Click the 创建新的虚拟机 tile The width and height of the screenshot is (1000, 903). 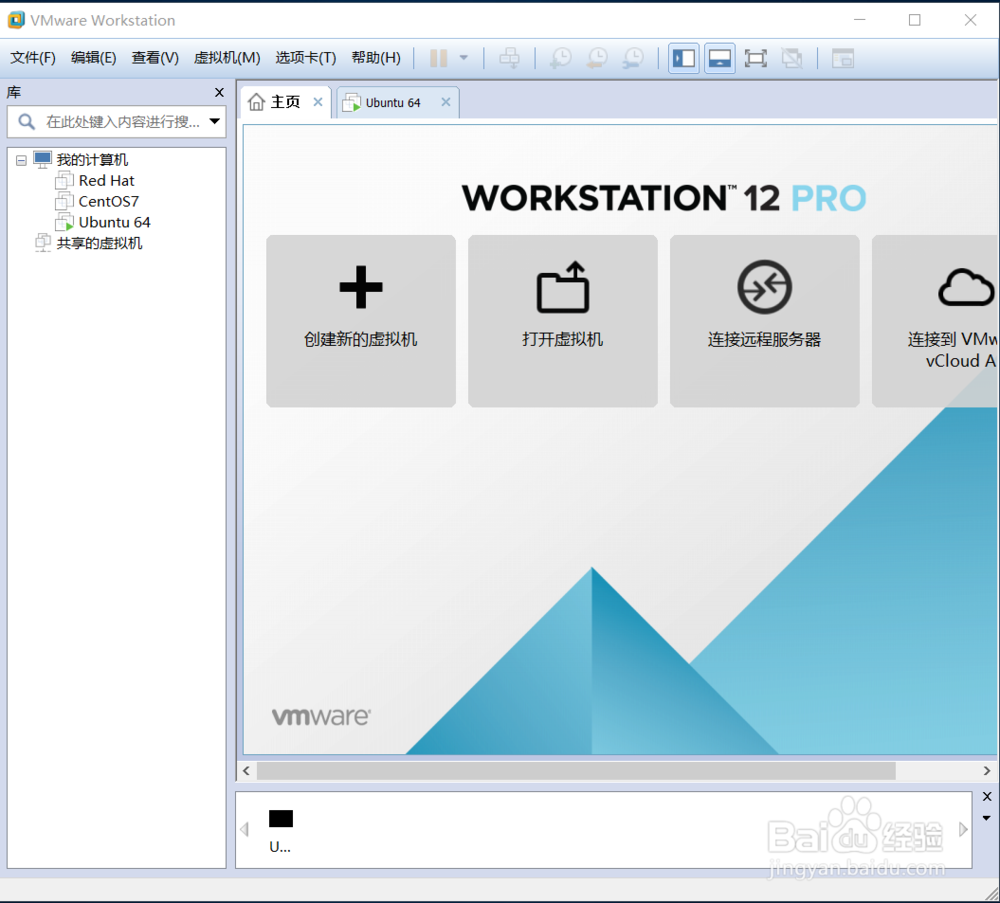pos(361,321)
